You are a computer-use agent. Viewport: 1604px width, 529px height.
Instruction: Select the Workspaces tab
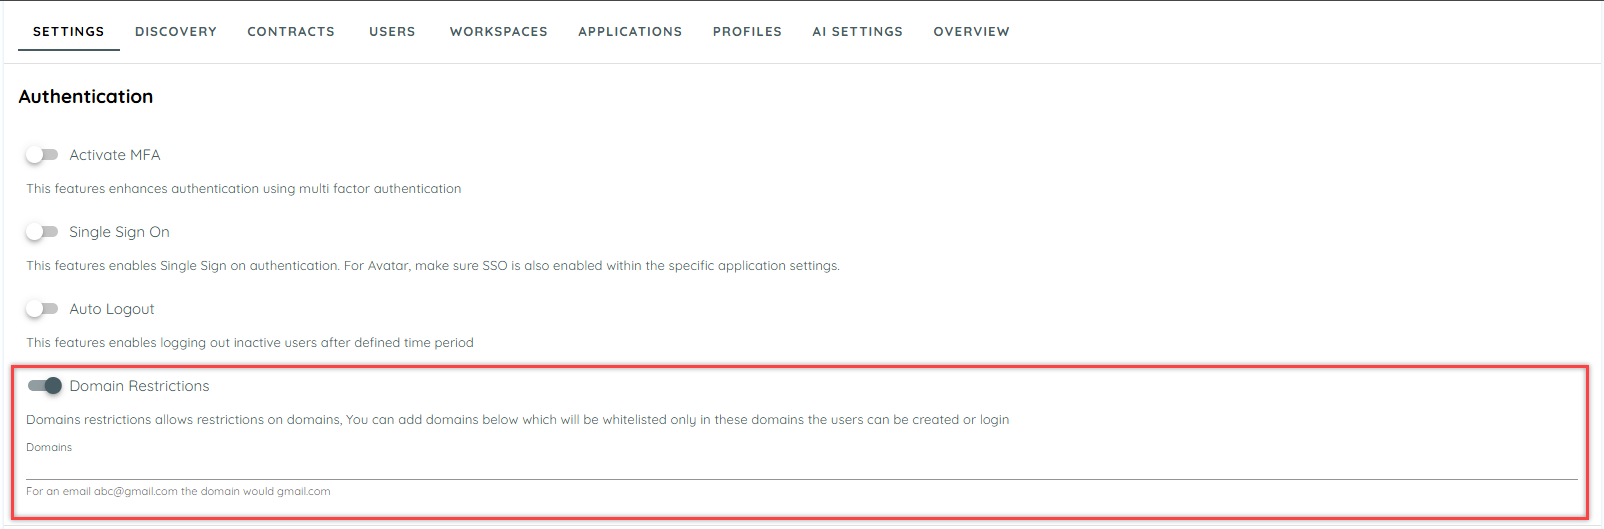(499, 32)
